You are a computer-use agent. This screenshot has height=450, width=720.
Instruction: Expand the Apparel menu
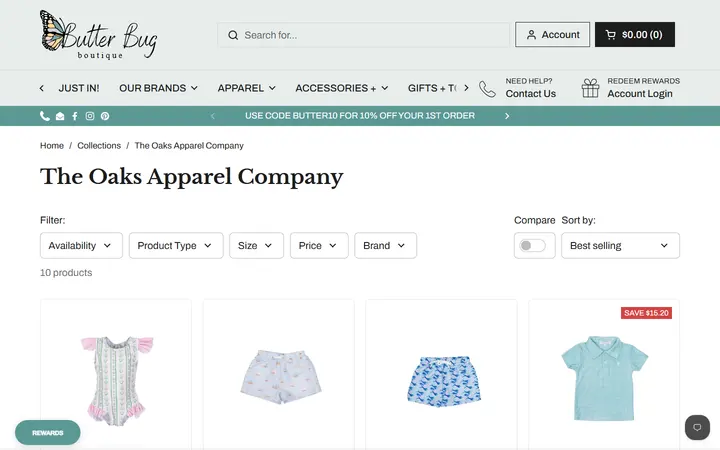pos(246,88)
